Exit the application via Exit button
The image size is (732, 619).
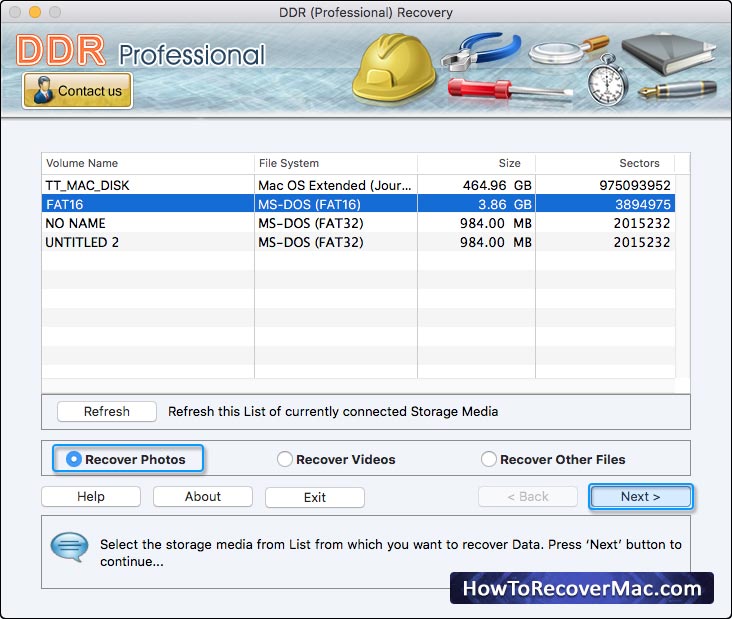coord(315,497)
